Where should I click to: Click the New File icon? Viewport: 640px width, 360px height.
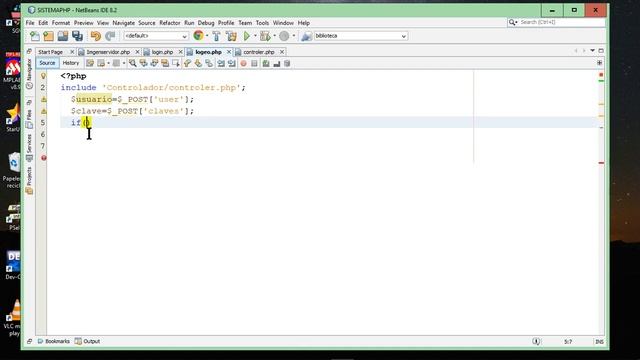pyautogui.click(x=35, y=36)
